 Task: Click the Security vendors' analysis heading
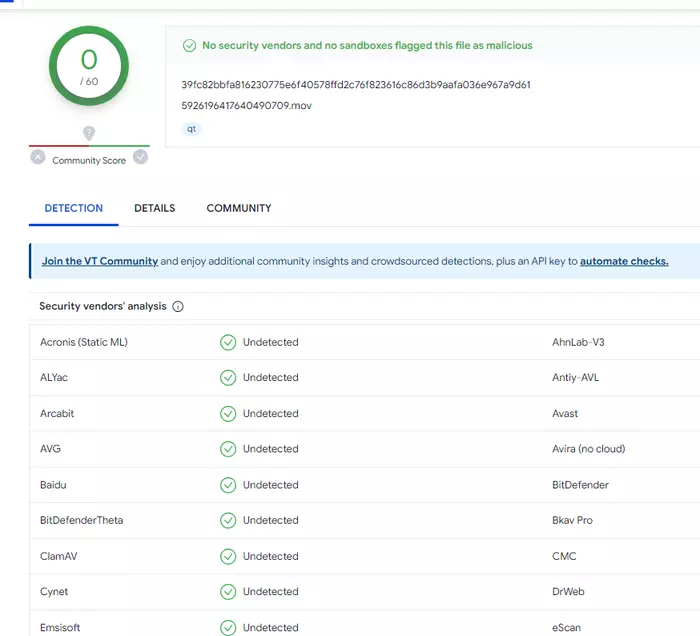103,306
